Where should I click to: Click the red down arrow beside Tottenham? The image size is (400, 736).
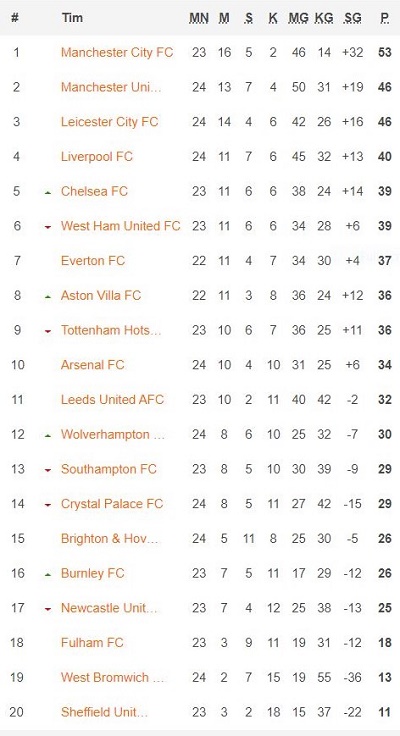[47, 331]
